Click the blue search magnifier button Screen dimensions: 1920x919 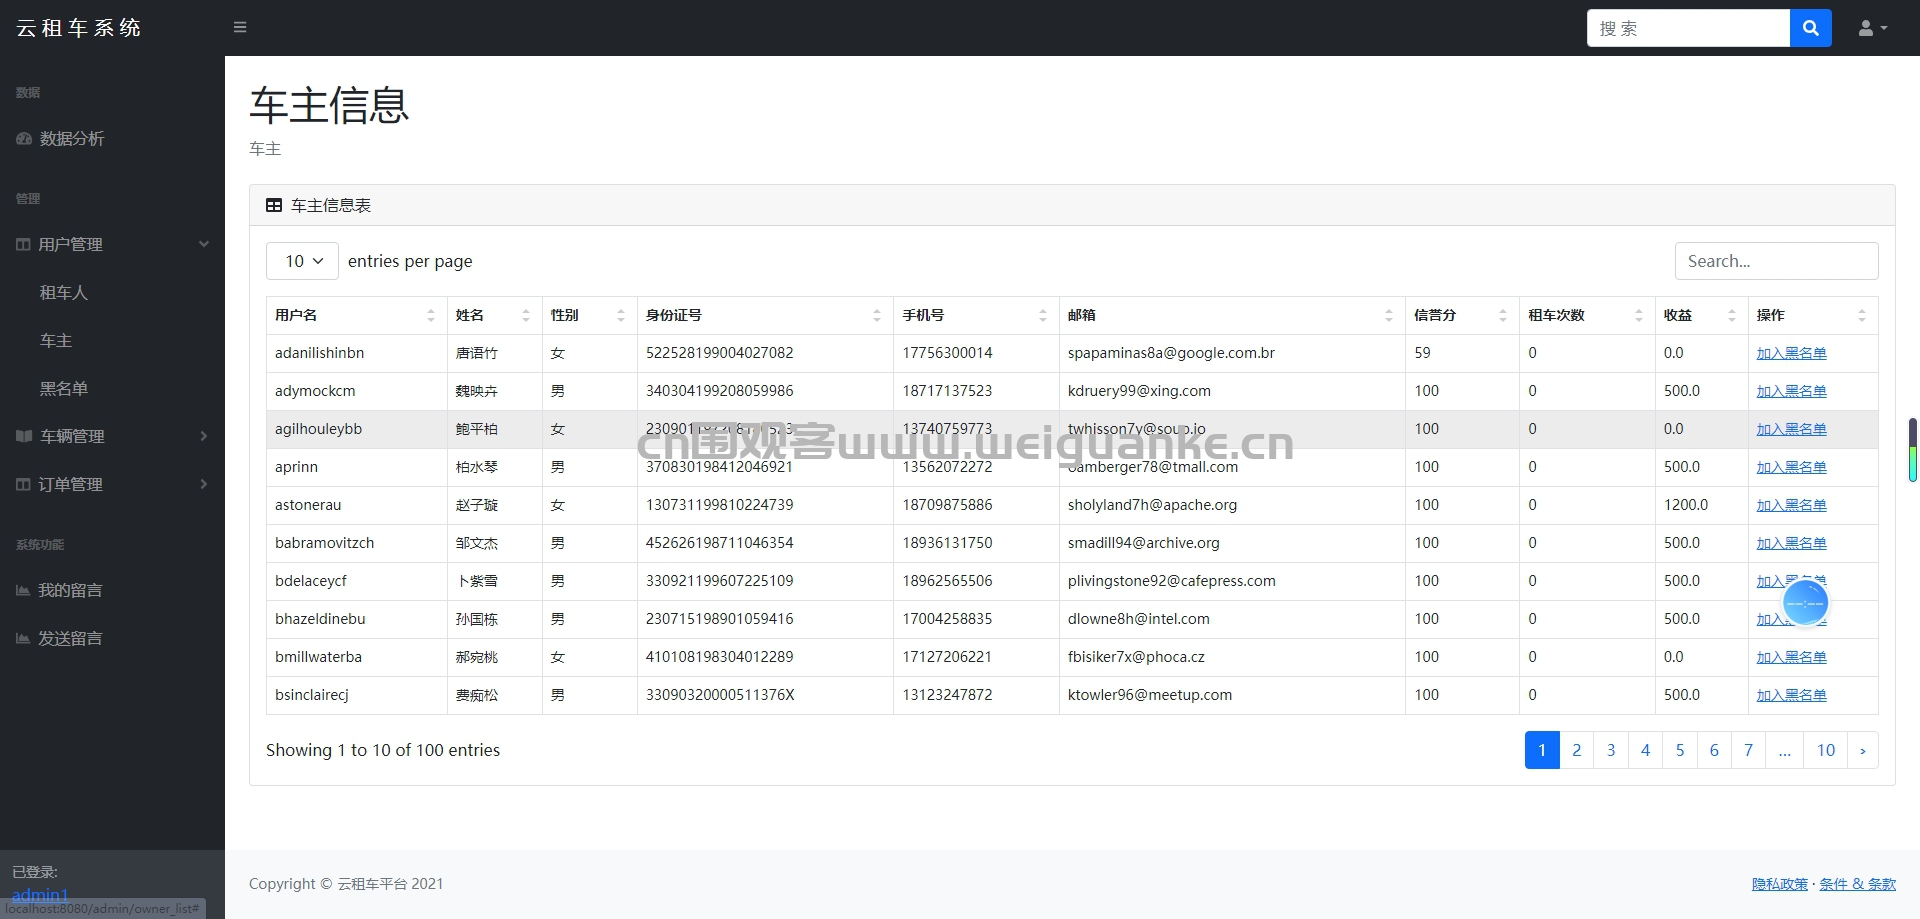click(x=1810, y=28)
